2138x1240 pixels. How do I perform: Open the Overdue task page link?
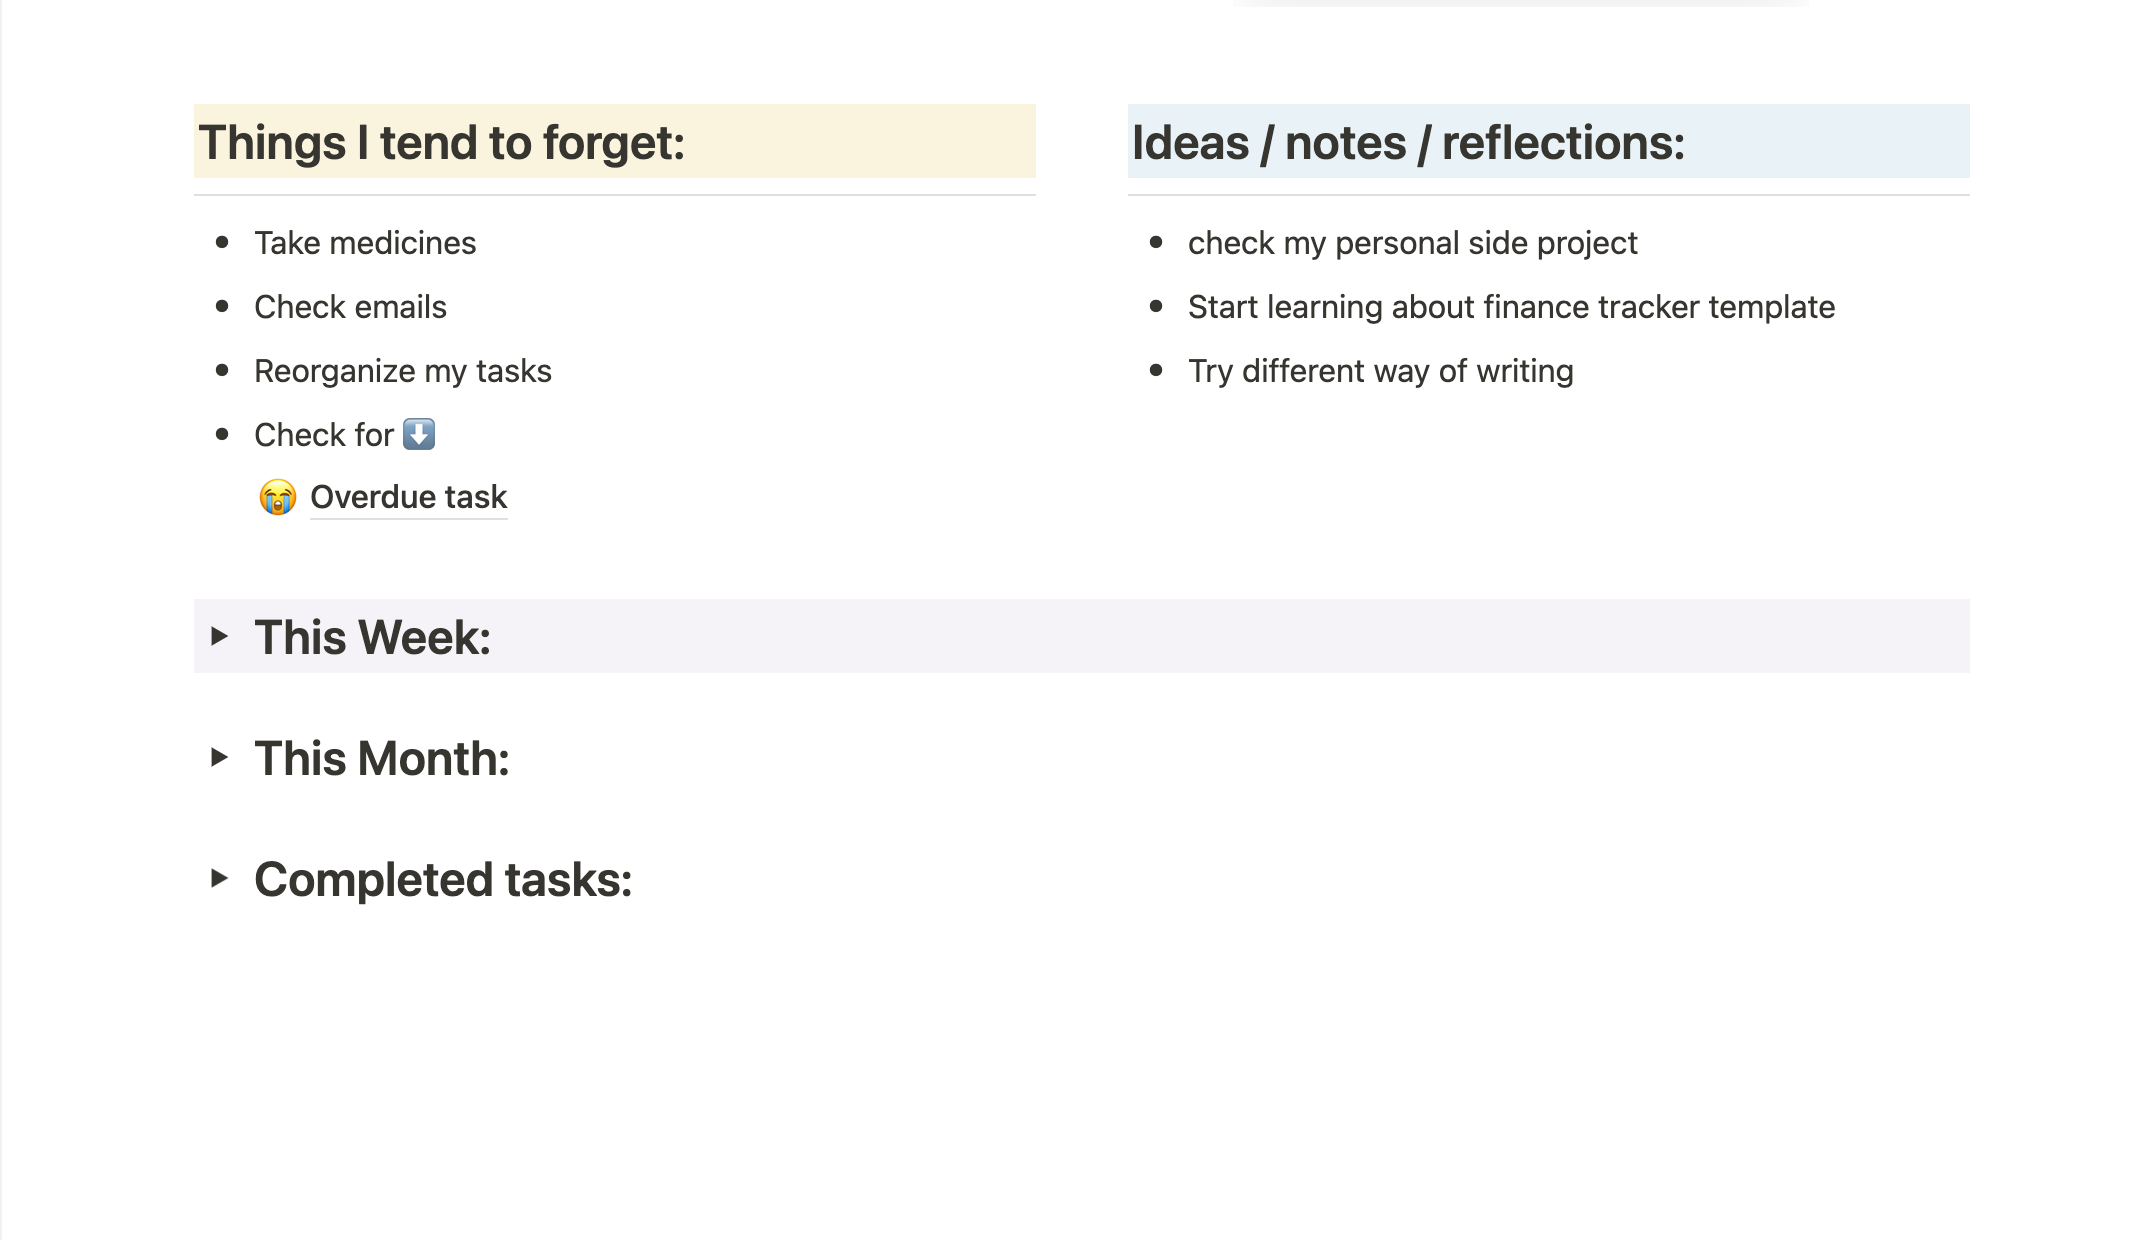coord(408,497)
